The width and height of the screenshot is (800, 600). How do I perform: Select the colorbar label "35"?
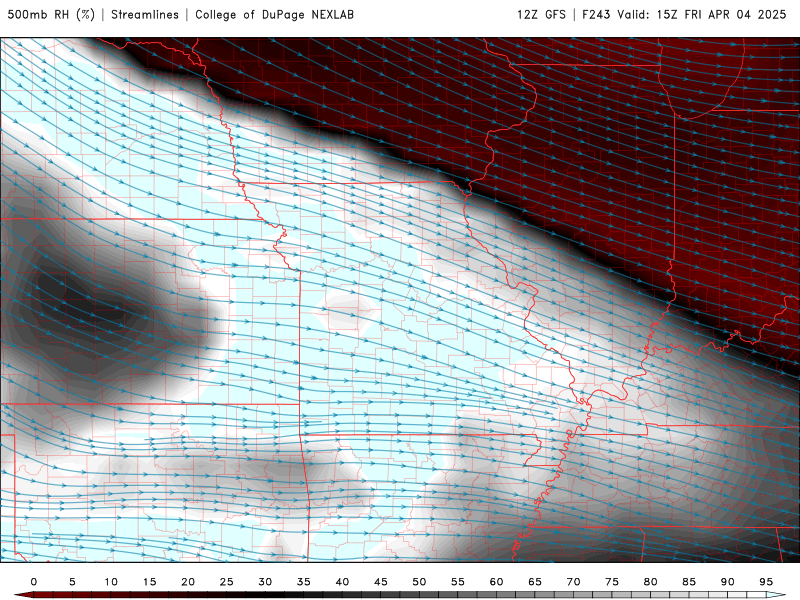point(304,582)
